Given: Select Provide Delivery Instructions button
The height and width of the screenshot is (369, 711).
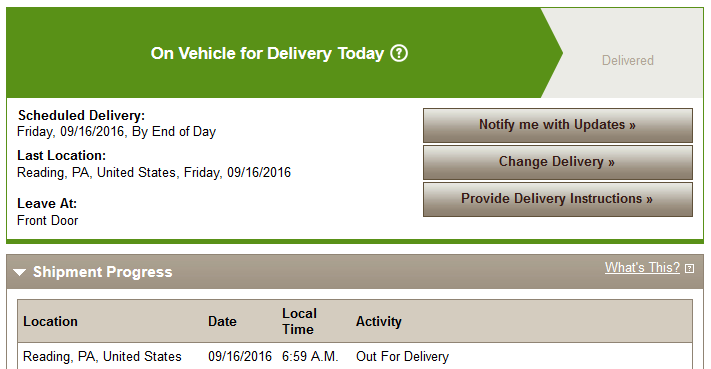Looking at the screenshot, I should [x=558, y=199].
